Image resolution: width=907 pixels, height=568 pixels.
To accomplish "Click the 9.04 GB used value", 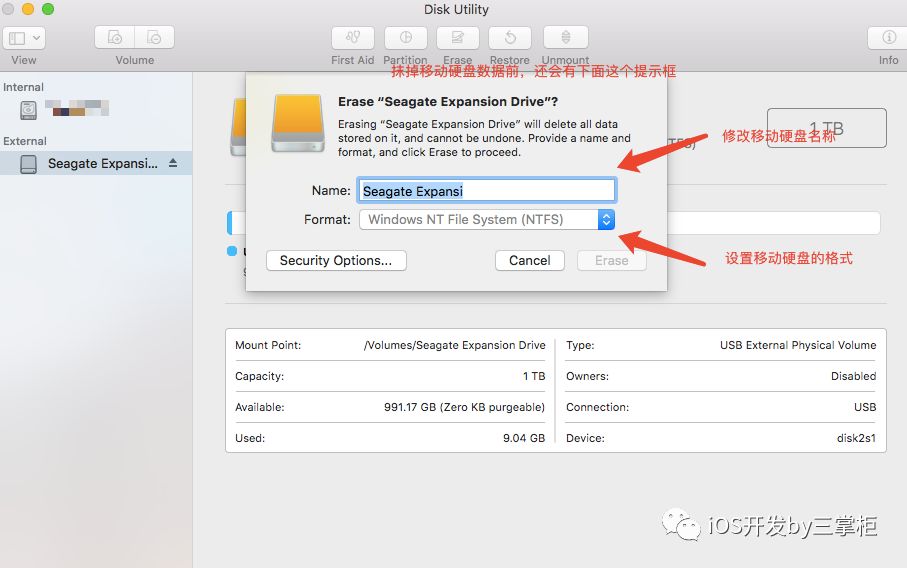I will click(523, 438).
